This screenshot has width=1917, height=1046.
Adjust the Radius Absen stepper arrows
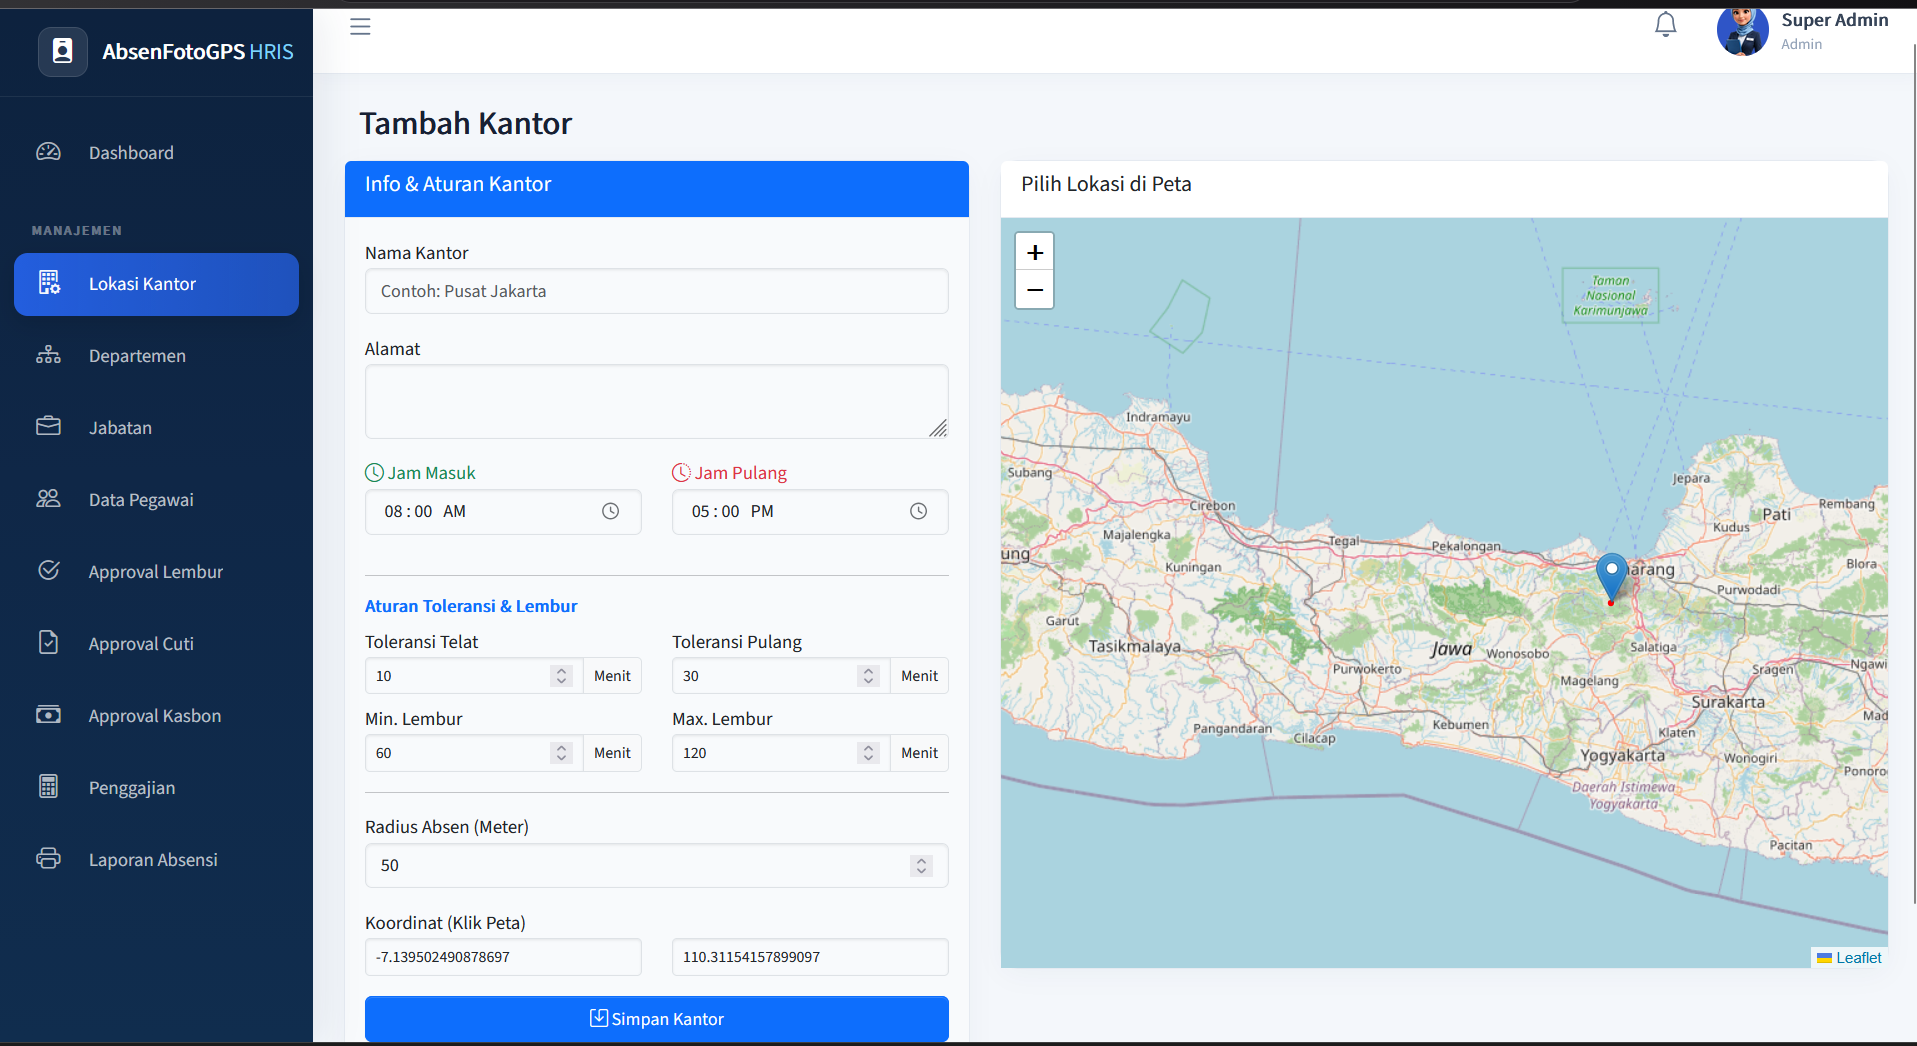click(x=922, y=866)
